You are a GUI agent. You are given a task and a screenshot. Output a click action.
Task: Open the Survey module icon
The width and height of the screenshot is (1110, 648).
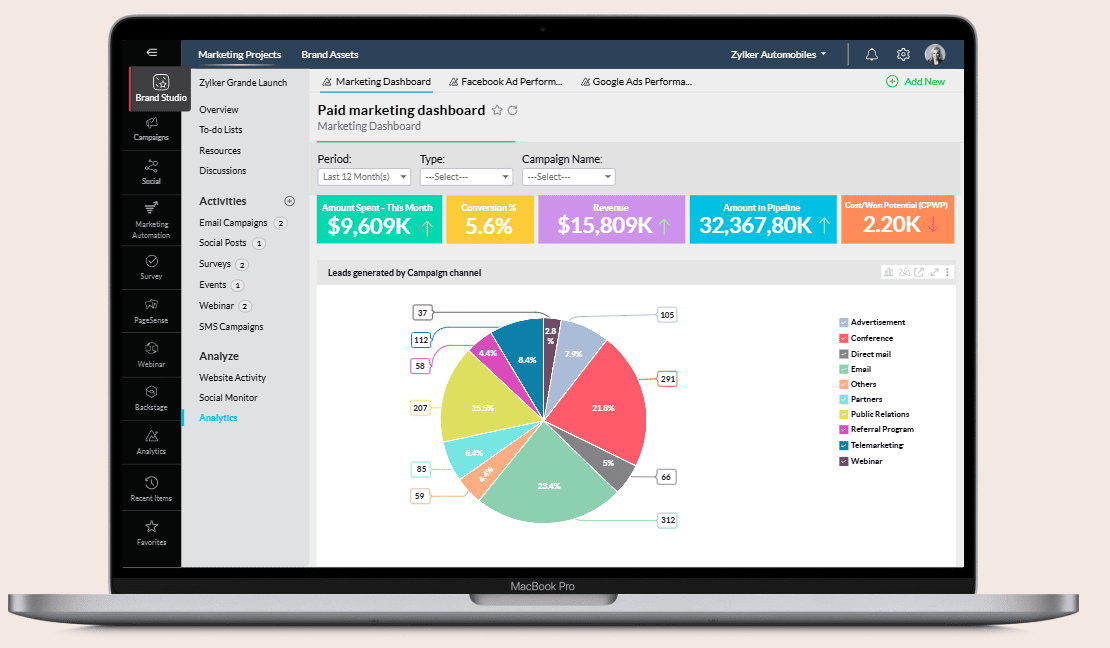(x=151, y=267)
